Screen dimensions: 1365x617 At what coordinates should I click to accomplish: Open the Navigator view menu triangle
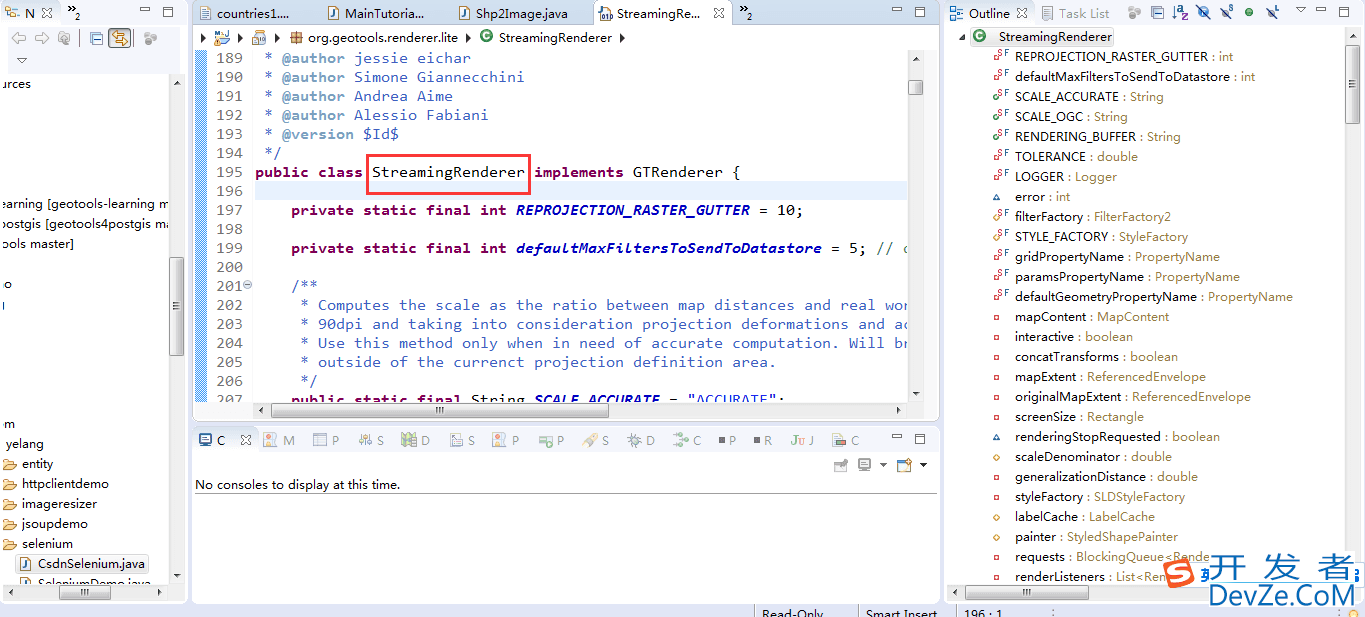pos(22,61)
